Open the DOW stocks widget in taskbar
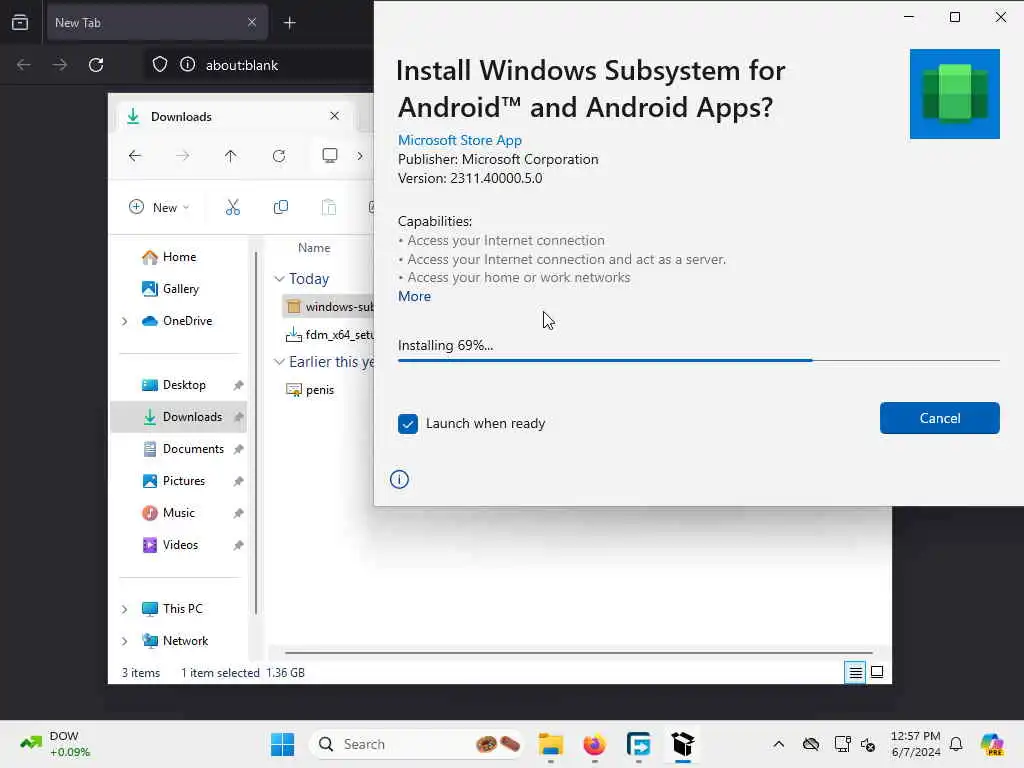Viewport: 1024px width, 768px height. pyautogui.click(x=56, y=744)
